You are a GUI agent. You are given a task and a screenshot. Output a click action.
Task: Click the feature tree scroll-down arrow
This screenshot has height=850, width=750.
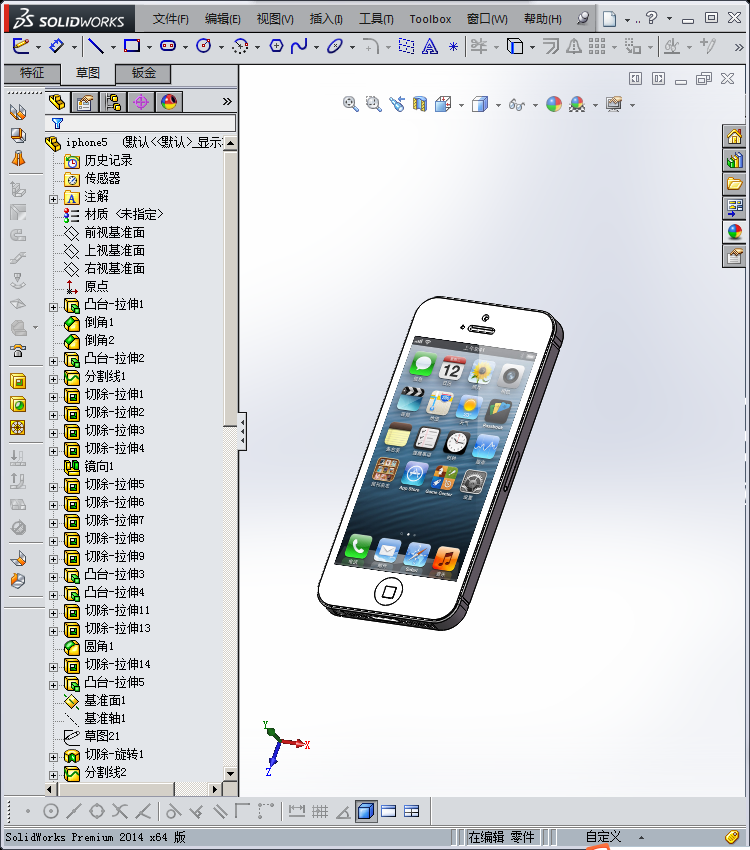click(230, 774)
